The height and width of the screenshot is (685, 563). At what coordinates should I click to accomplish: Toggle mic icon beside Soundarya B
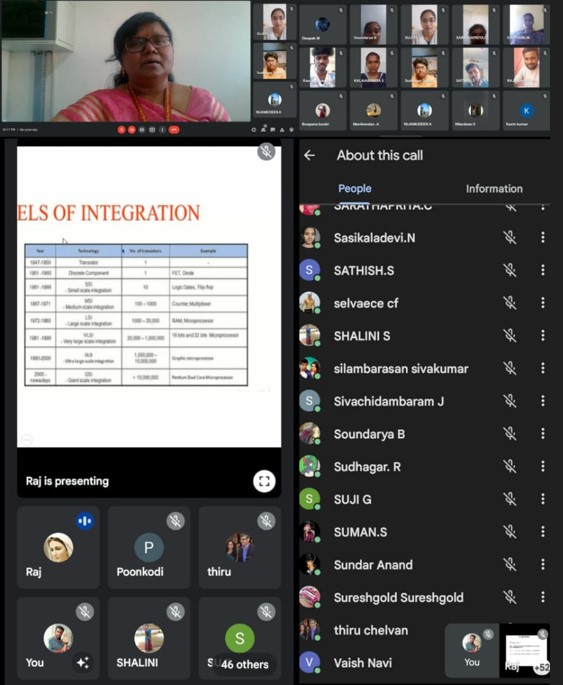point(509,434)
